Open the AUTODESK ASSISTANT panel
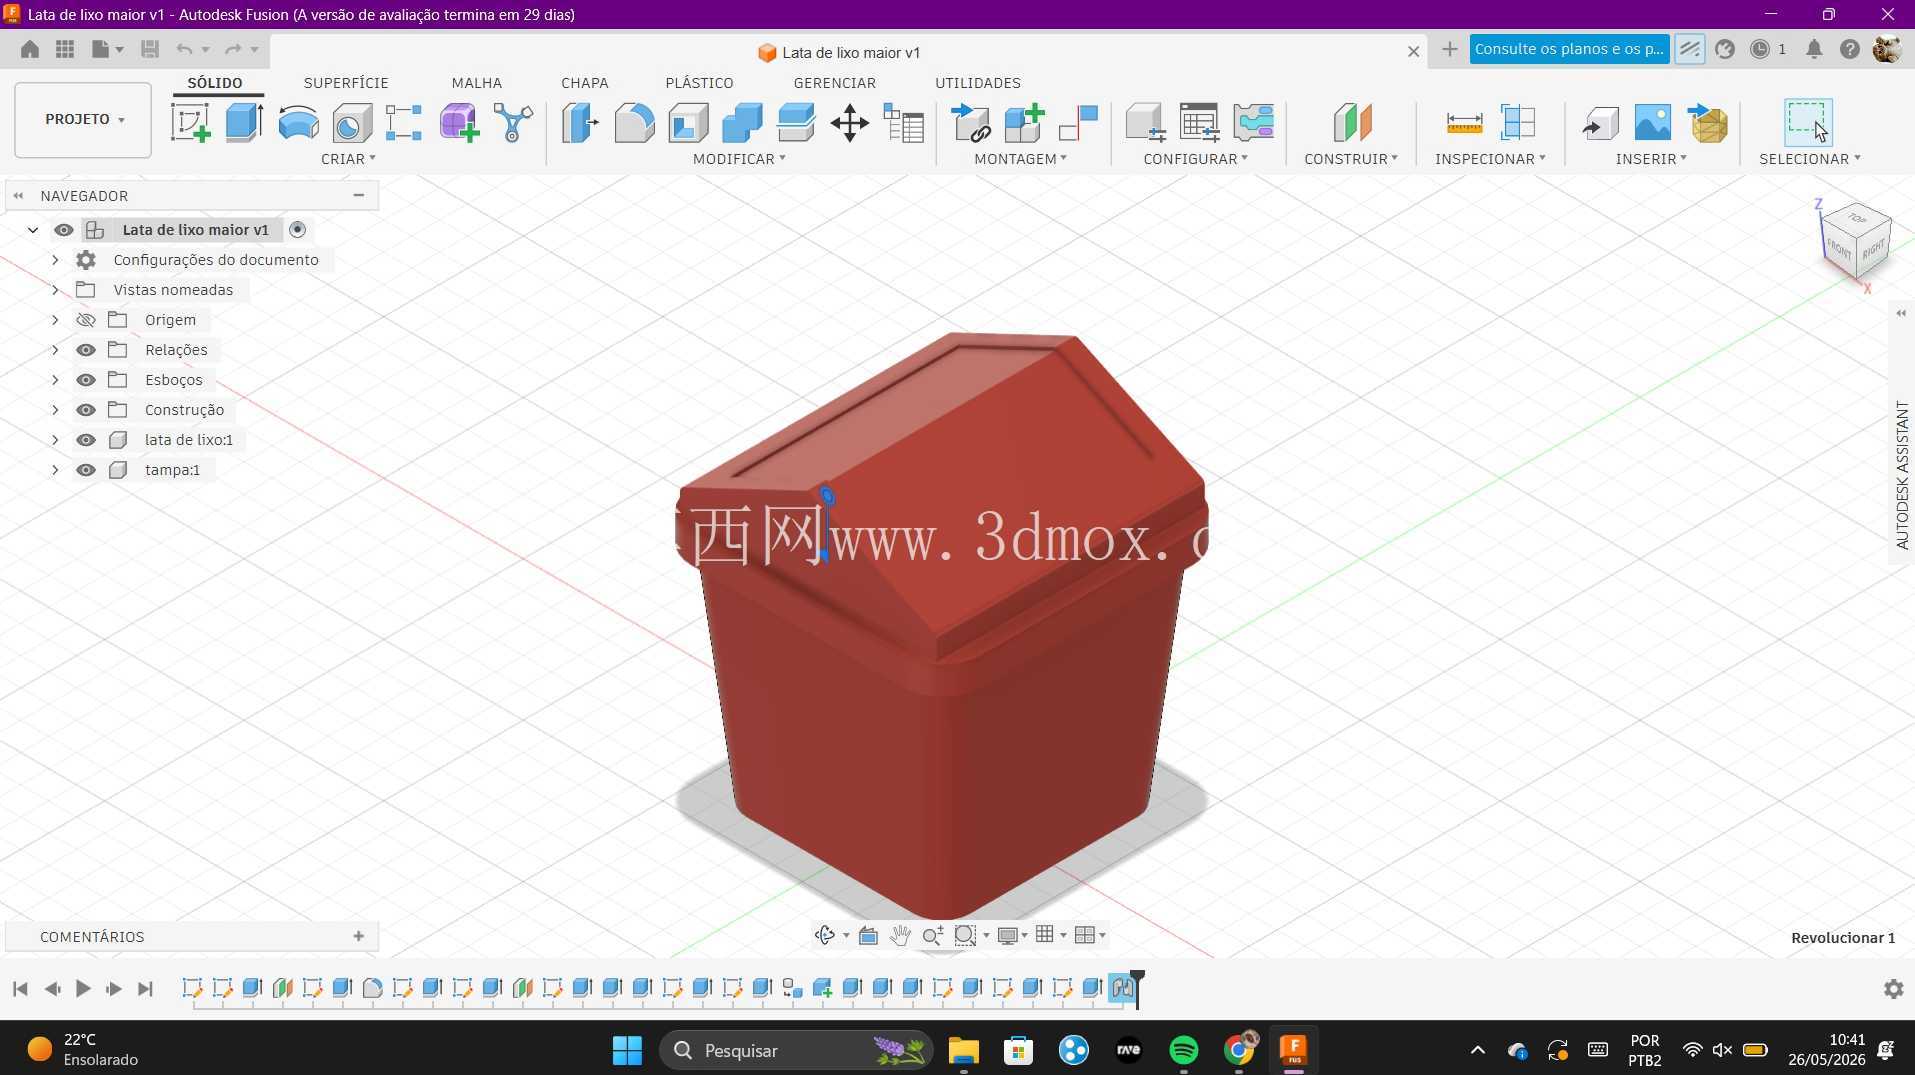The image size is (1915, 1075). pyautogui.click(x=1901, y=475)
